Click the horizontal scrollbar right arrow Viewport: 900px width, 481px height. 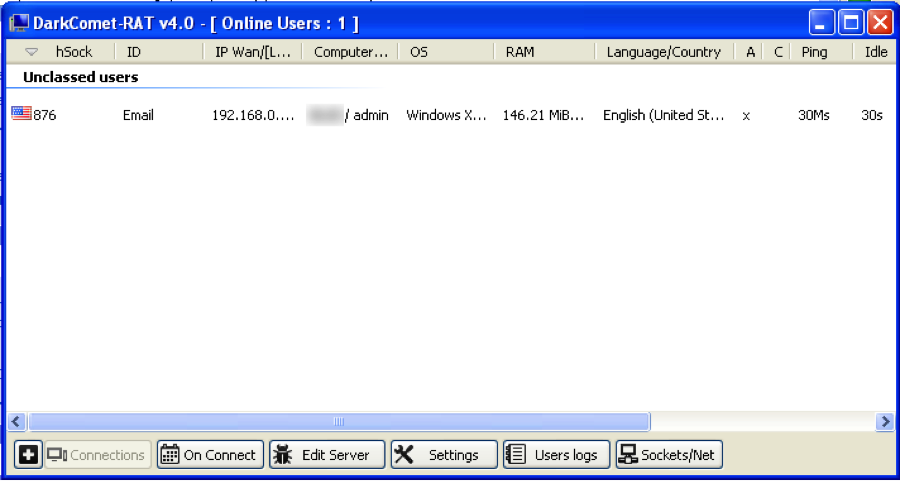tap(885, 422)
